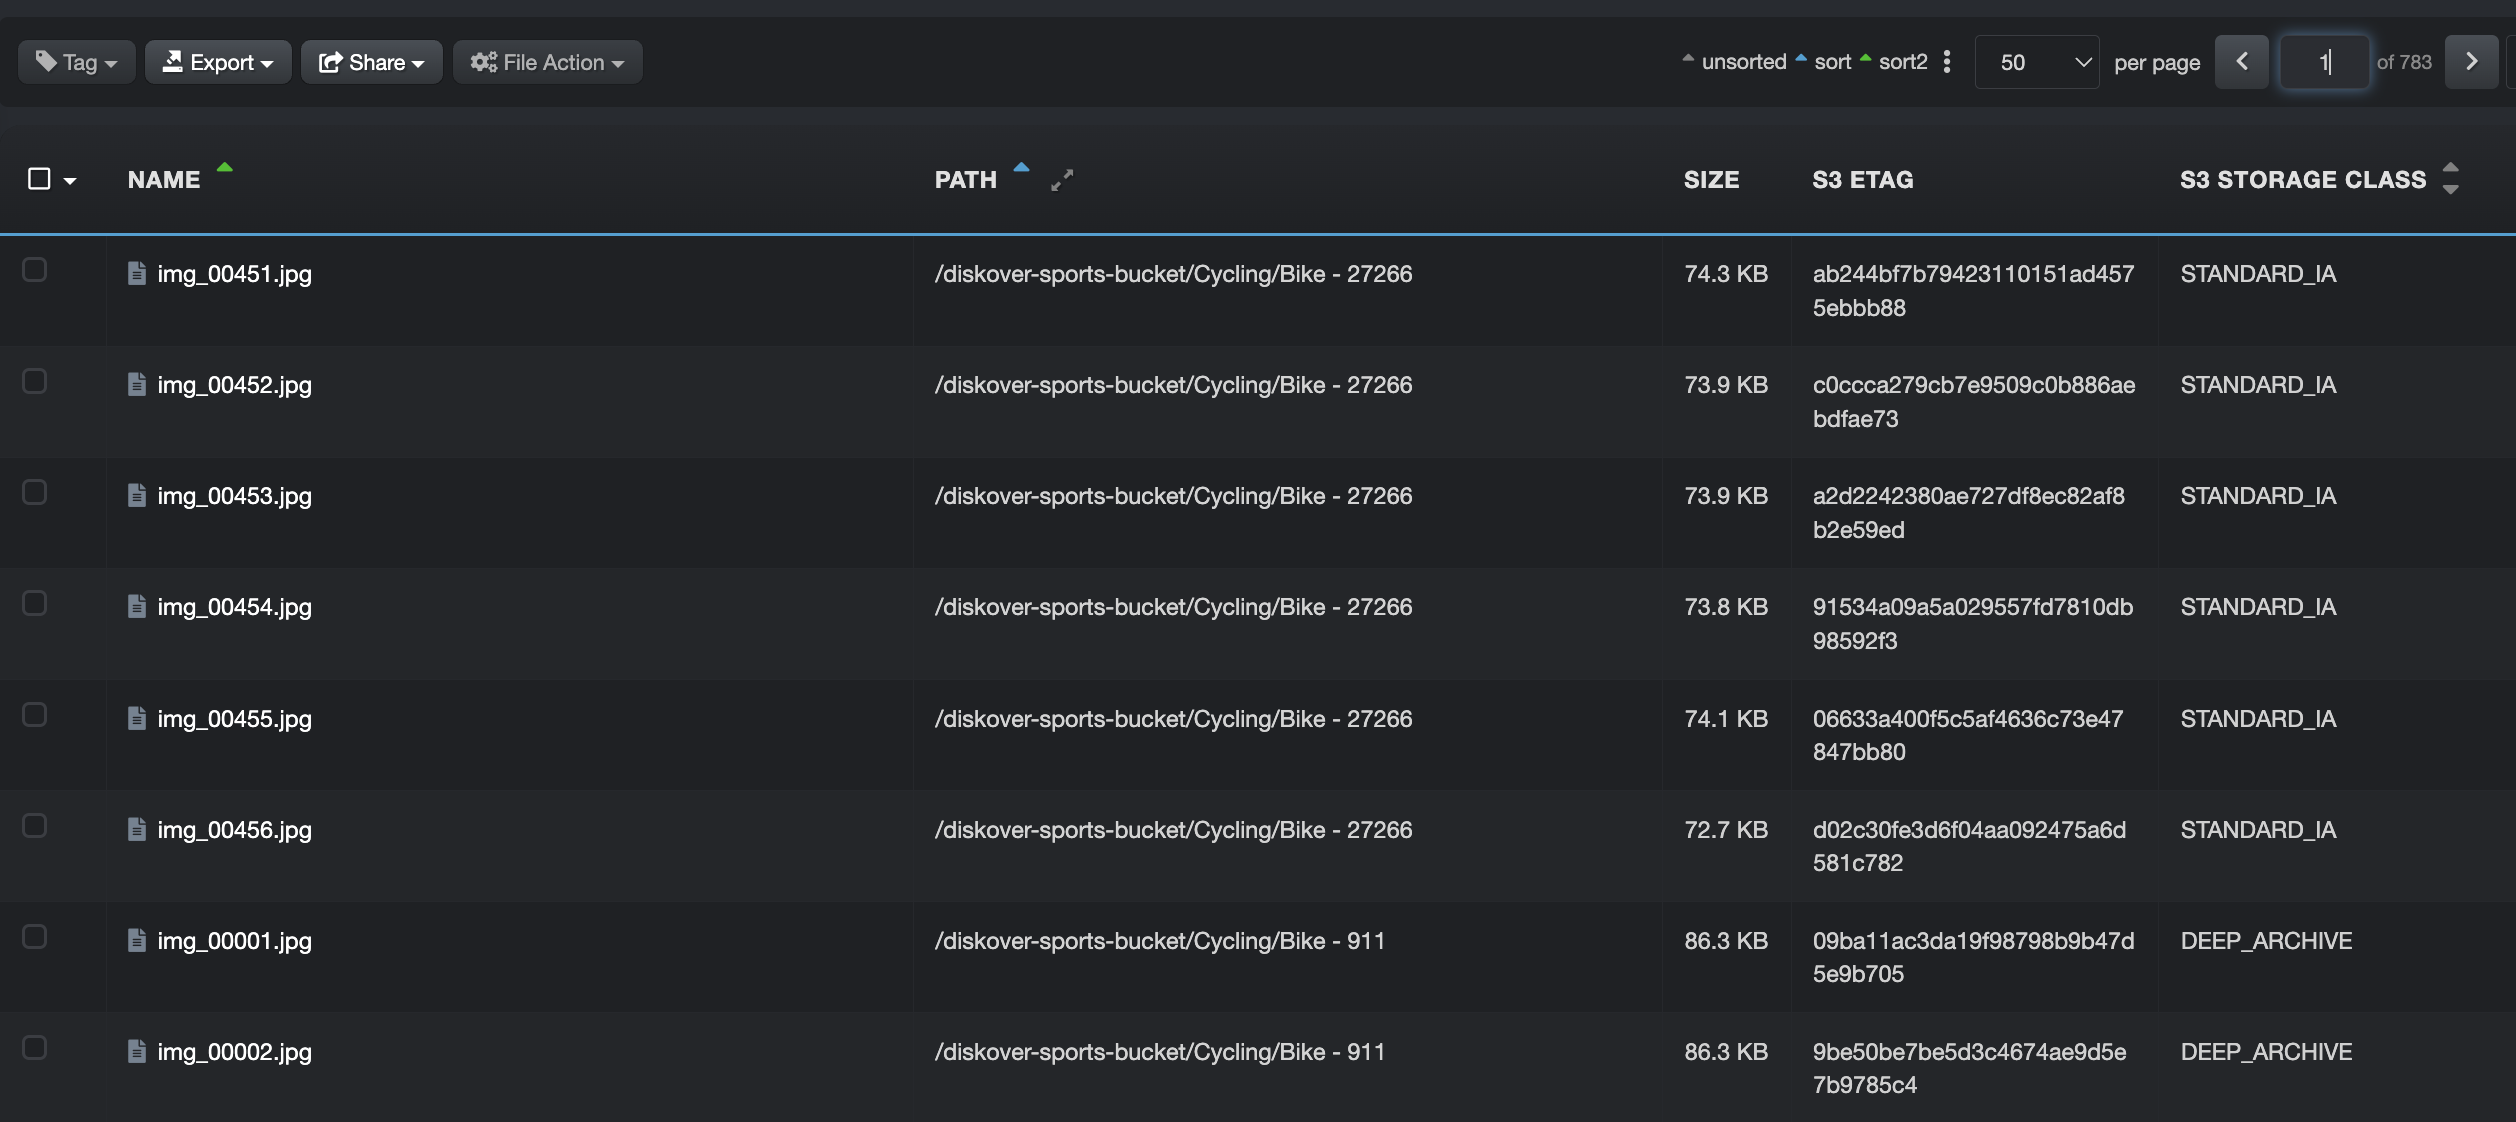Go to the previous results page
The height and width of the screenshot is (1122, 2516).
point(2242,62)
